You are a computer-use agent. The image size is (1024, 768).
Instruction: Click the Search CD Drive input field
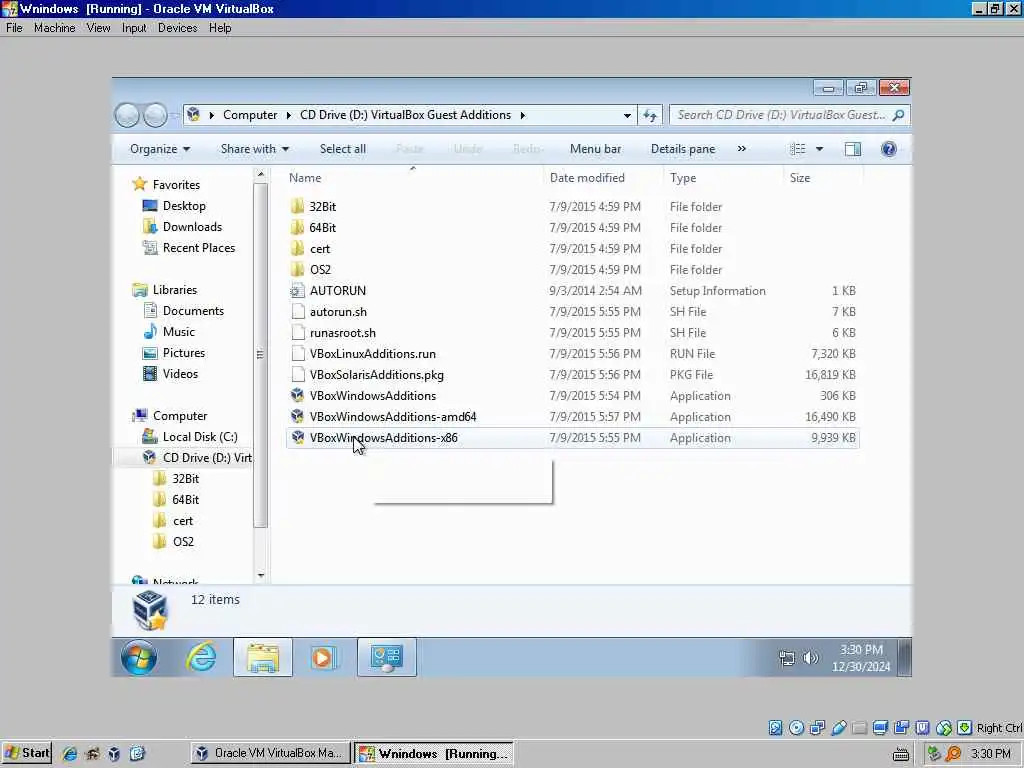click(781, 115)
